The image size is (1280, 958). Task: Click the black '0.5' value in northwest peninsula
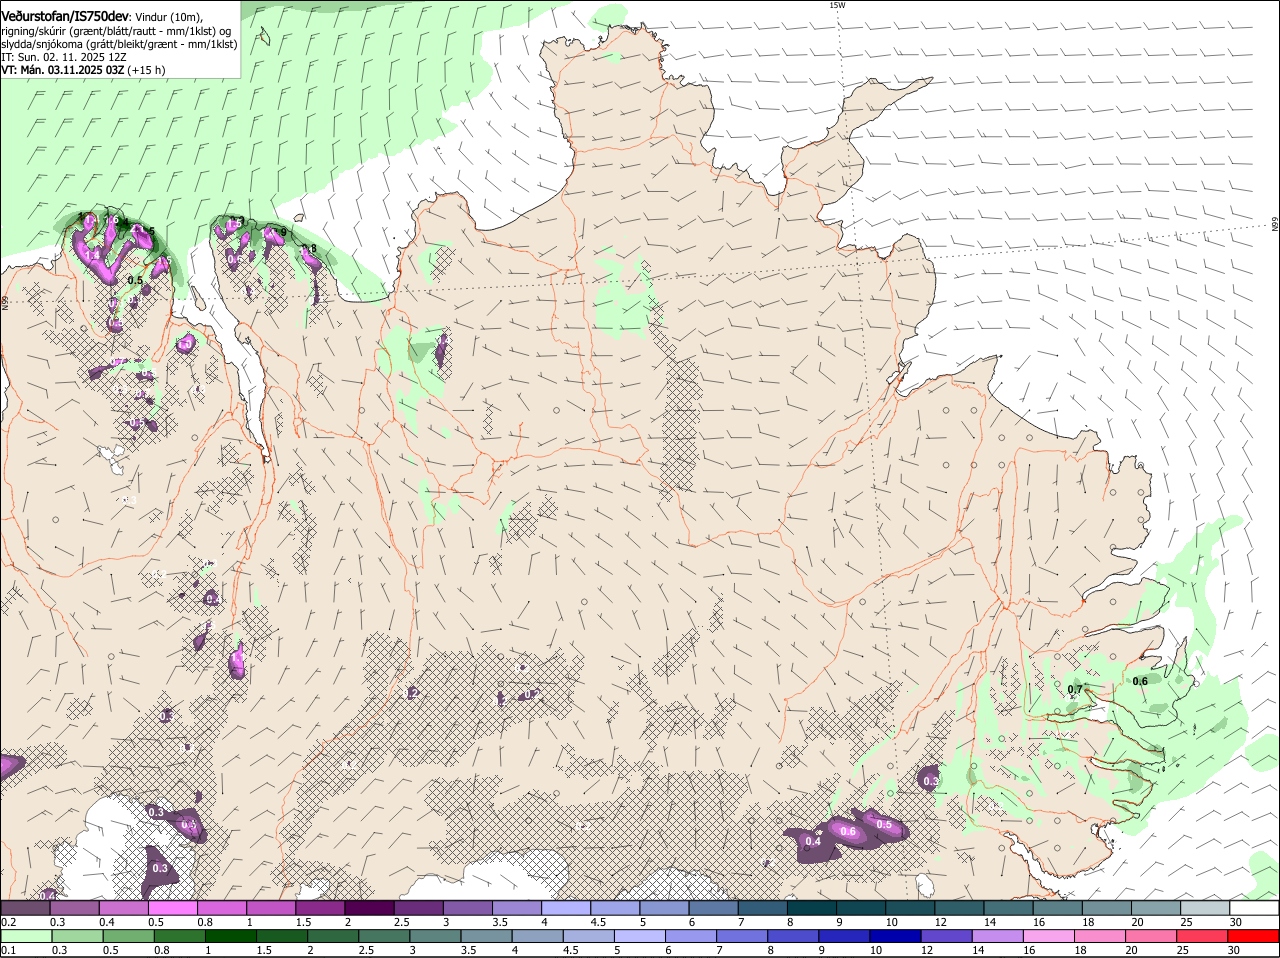point(136,280)
